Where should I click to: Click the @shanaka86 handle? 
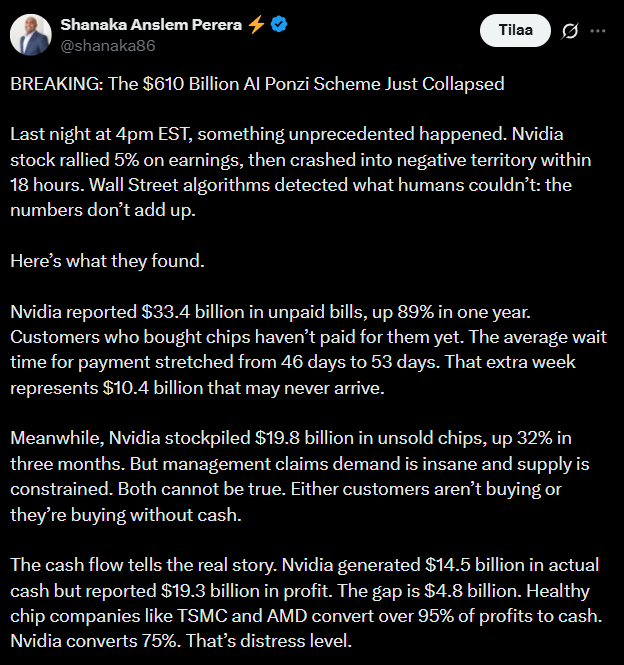(107, 46)
